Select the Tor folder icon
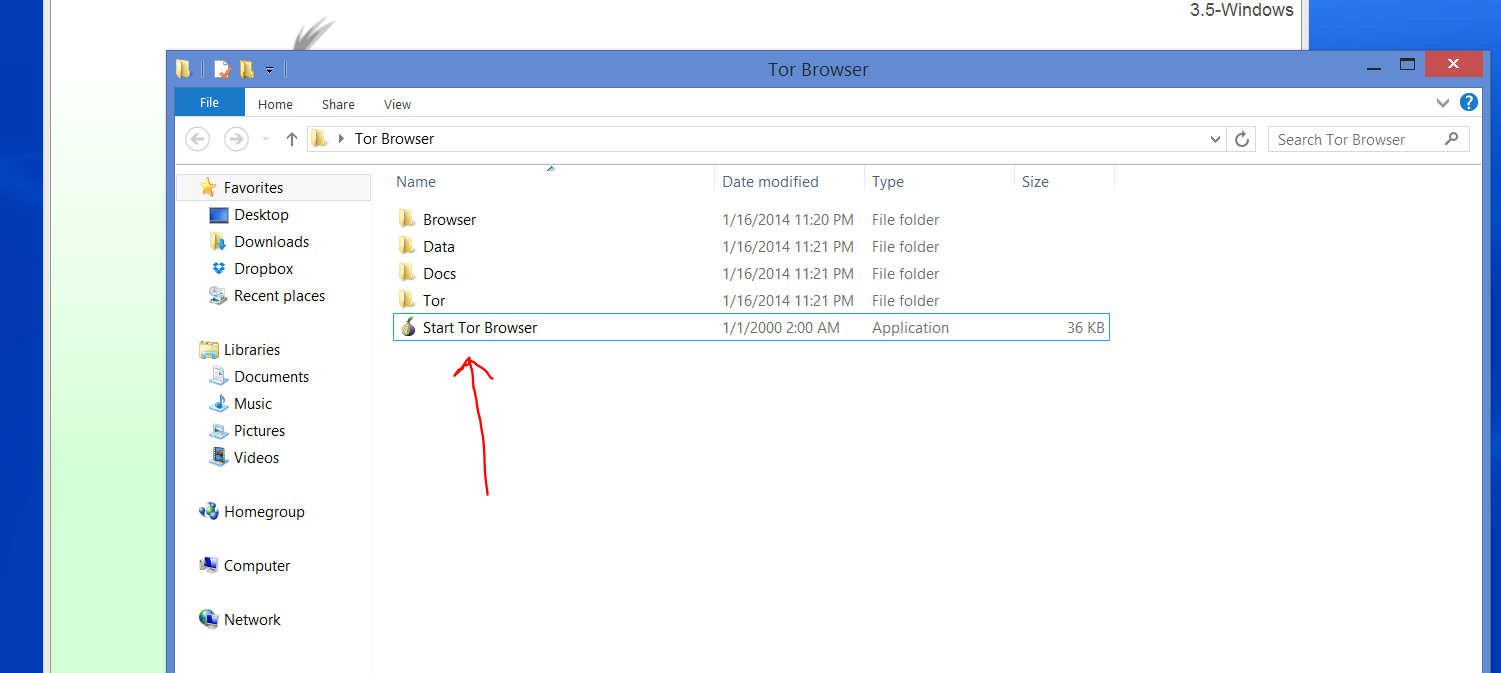Viewport: 1501px width, 673px height. (407, 300)
